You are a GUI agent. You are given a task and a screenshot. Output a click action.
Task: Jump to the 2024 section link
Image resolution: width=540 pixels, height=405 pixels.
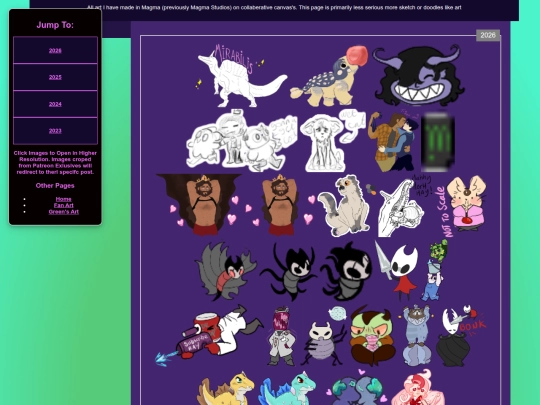point(55,104)
